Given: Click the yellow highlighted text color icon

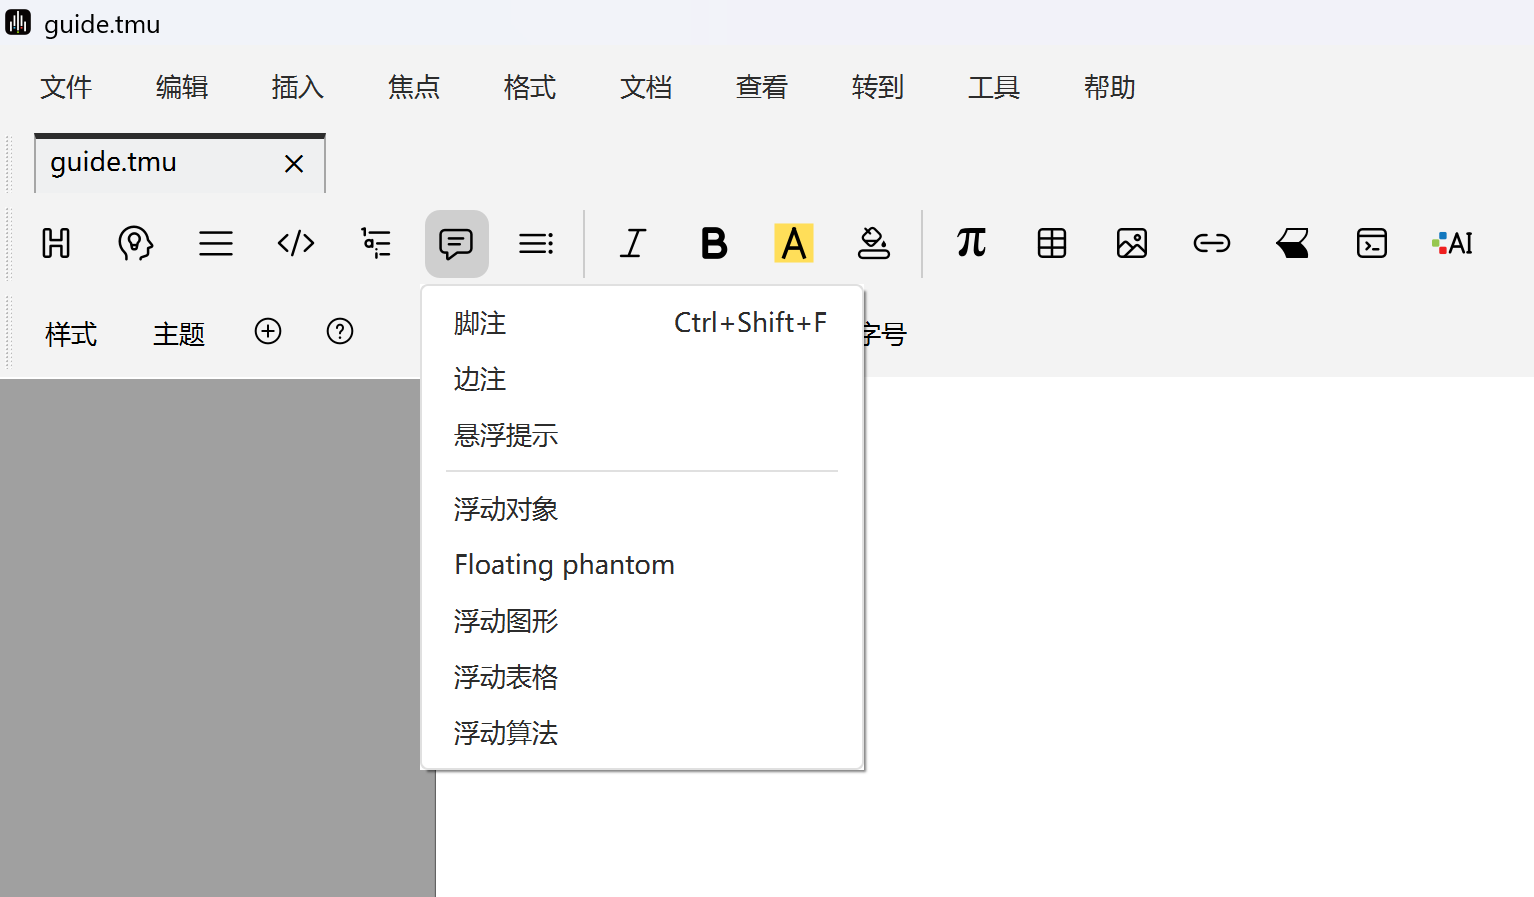Looking at the screenshot, I should [794, 243].
